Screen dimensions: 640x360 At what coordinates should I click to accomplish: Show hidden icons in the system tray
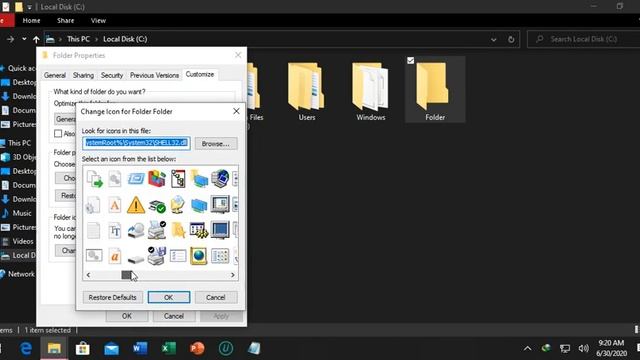[x=527, y=348]
